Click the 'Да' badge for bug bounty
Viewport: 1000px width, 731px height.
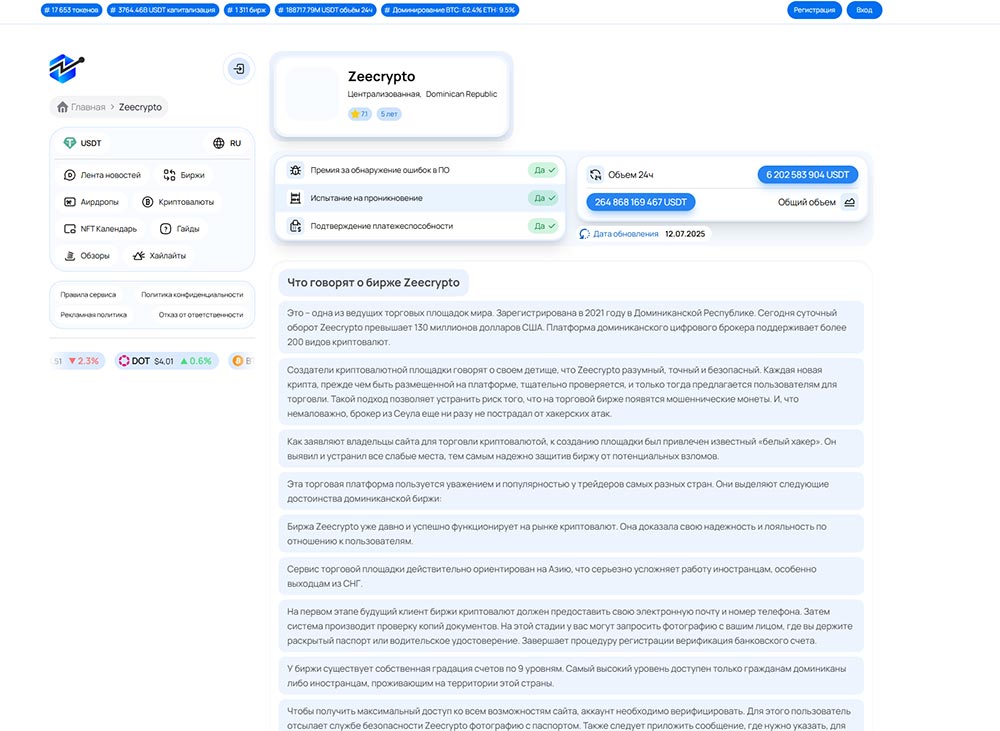pyautogui.click(x=545, y=170)
